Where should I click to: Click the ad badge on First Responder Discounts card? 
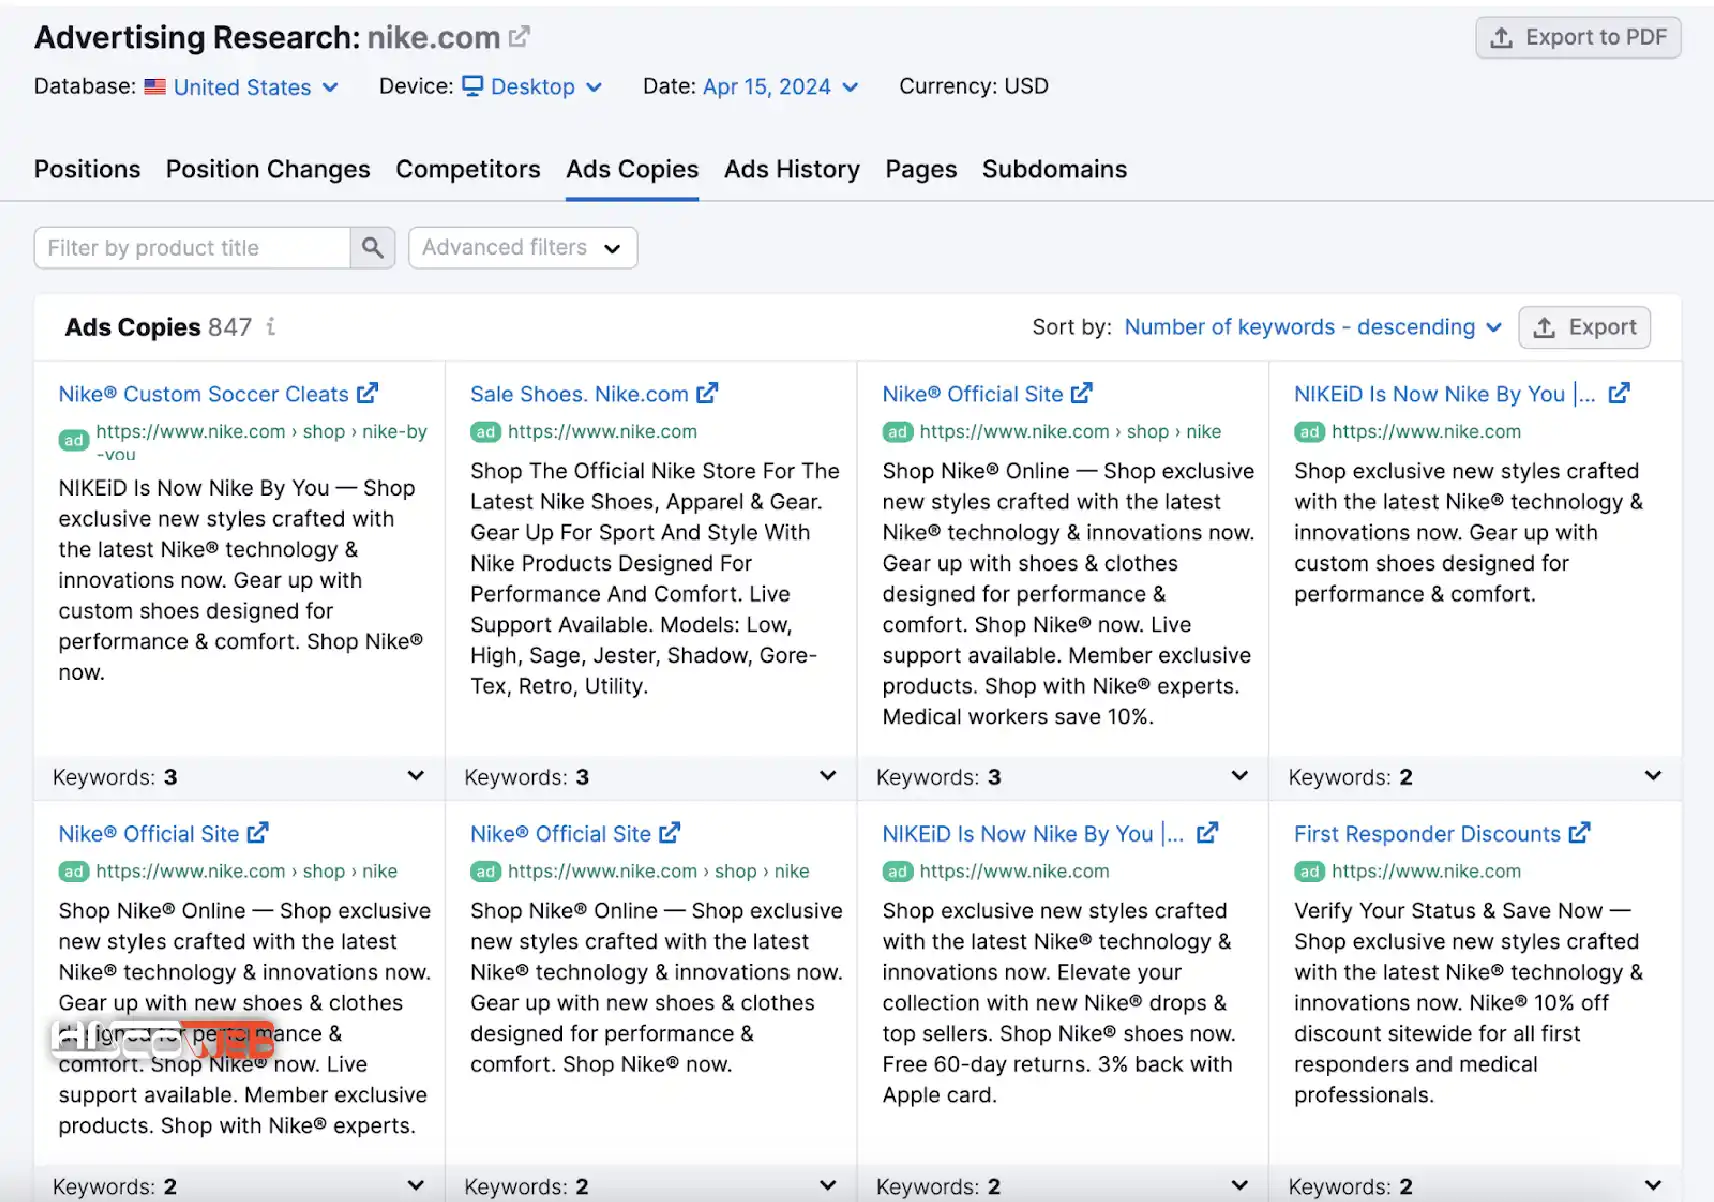click(1309, 872)
